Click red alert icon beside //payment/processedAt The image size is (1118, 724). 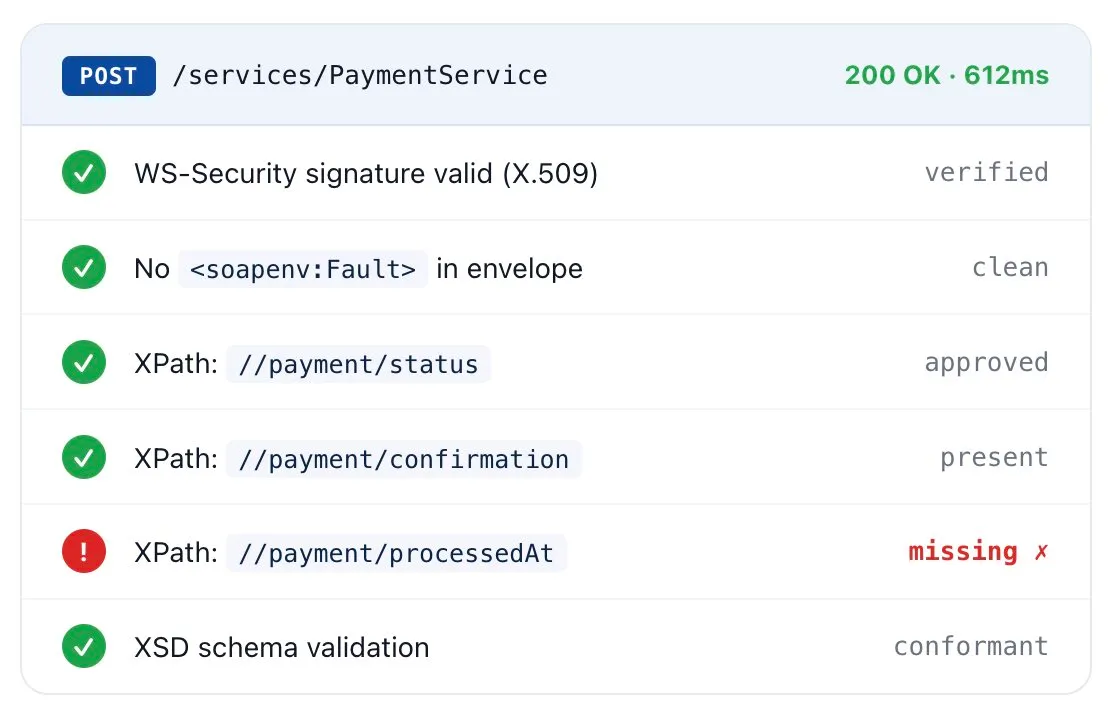pyautogui.click(x=84, y=551)
